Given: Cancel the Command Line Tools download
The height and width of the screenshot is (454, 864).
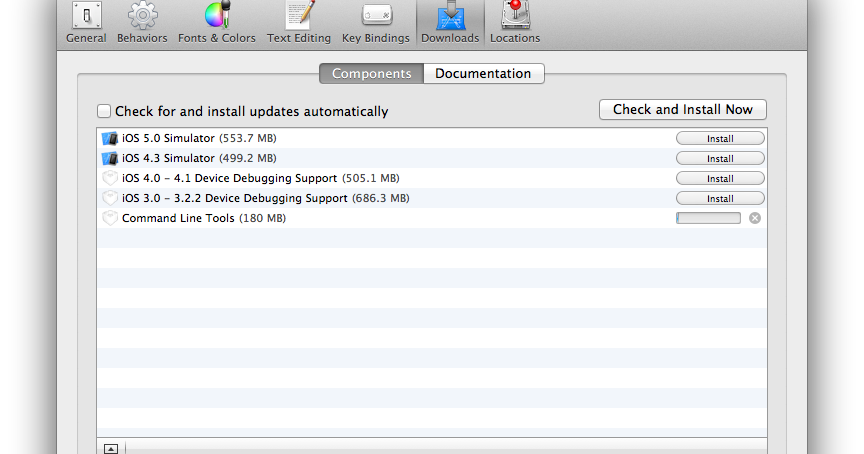Looking at the screenshot, I should 755,218.
